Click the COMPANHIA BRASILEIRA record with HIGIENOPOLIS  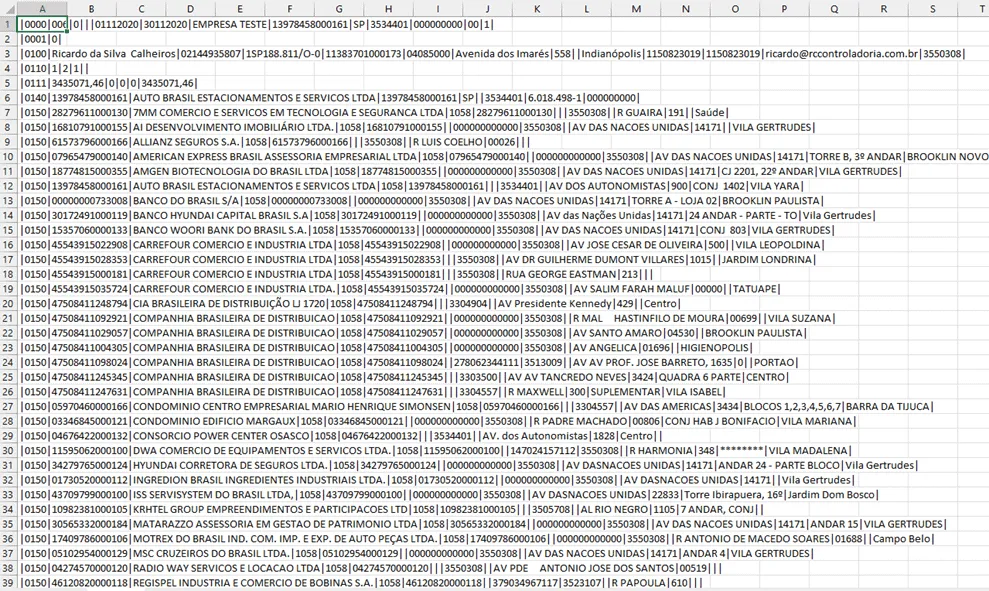click(387, 348)
